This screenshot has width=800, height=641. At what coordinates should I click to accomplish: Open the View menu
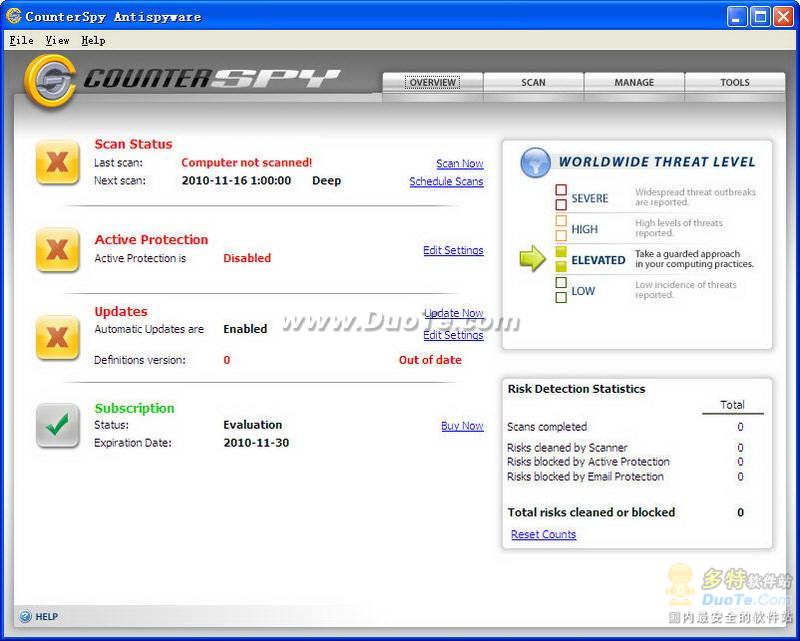57,40
